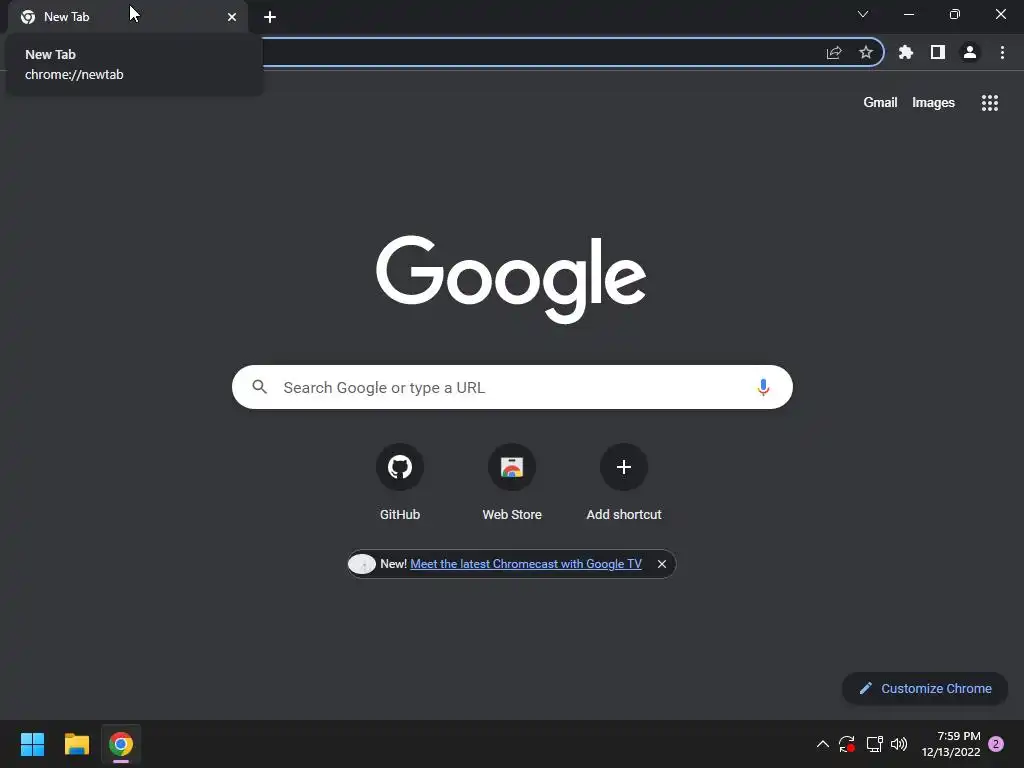Open the Extensions puzzle icon

(905, 52)
